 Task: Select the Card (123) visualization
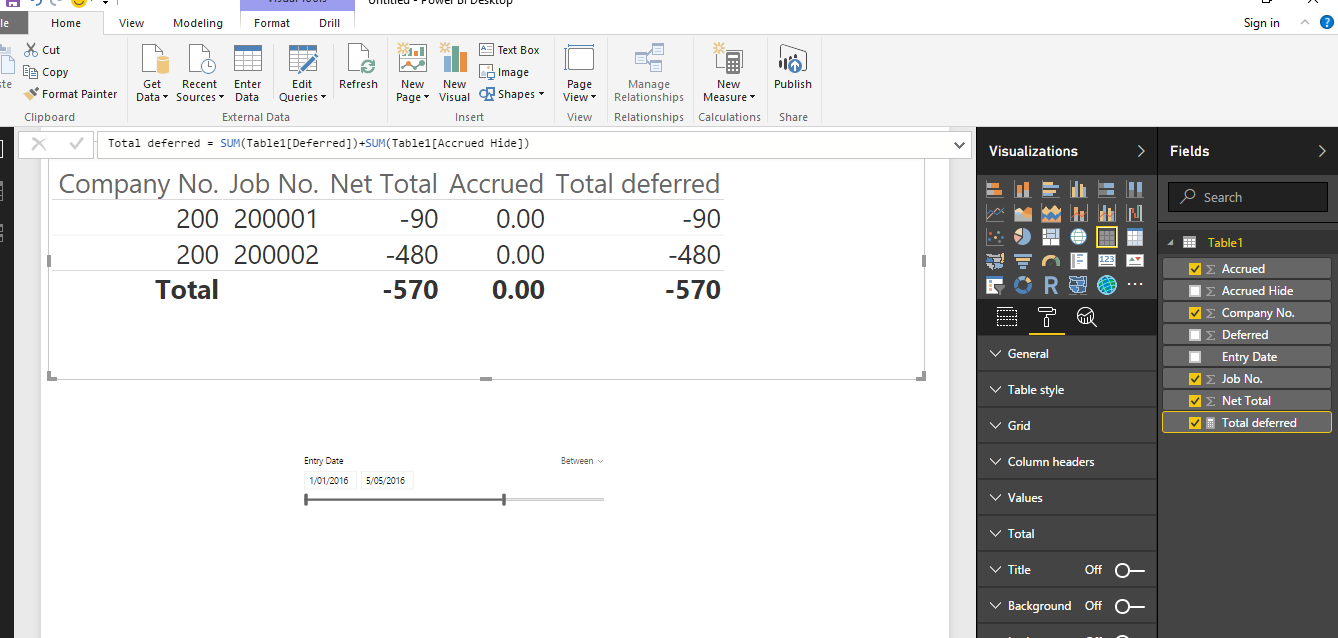pyautogui.click(x=1107, y=261)
